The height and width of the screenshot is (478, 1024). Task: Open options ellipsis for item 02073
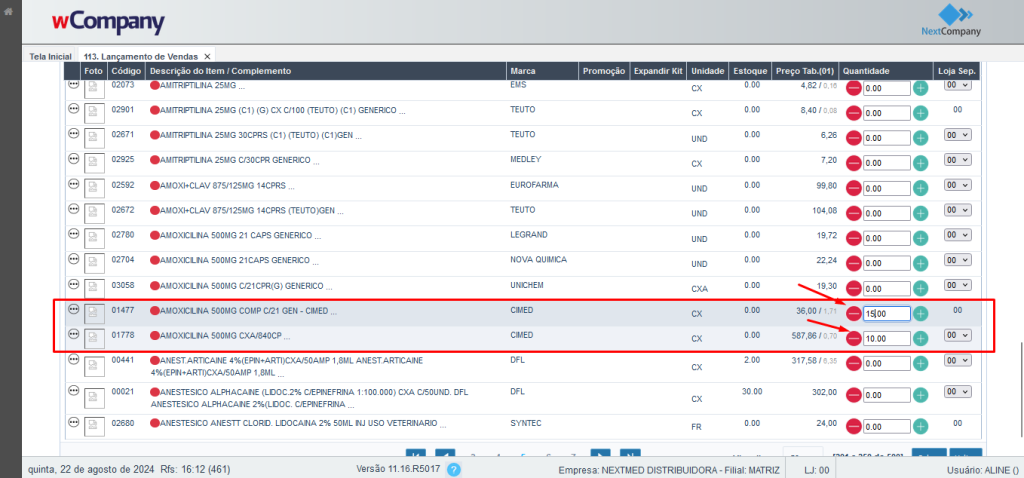[x=73, y=86]
